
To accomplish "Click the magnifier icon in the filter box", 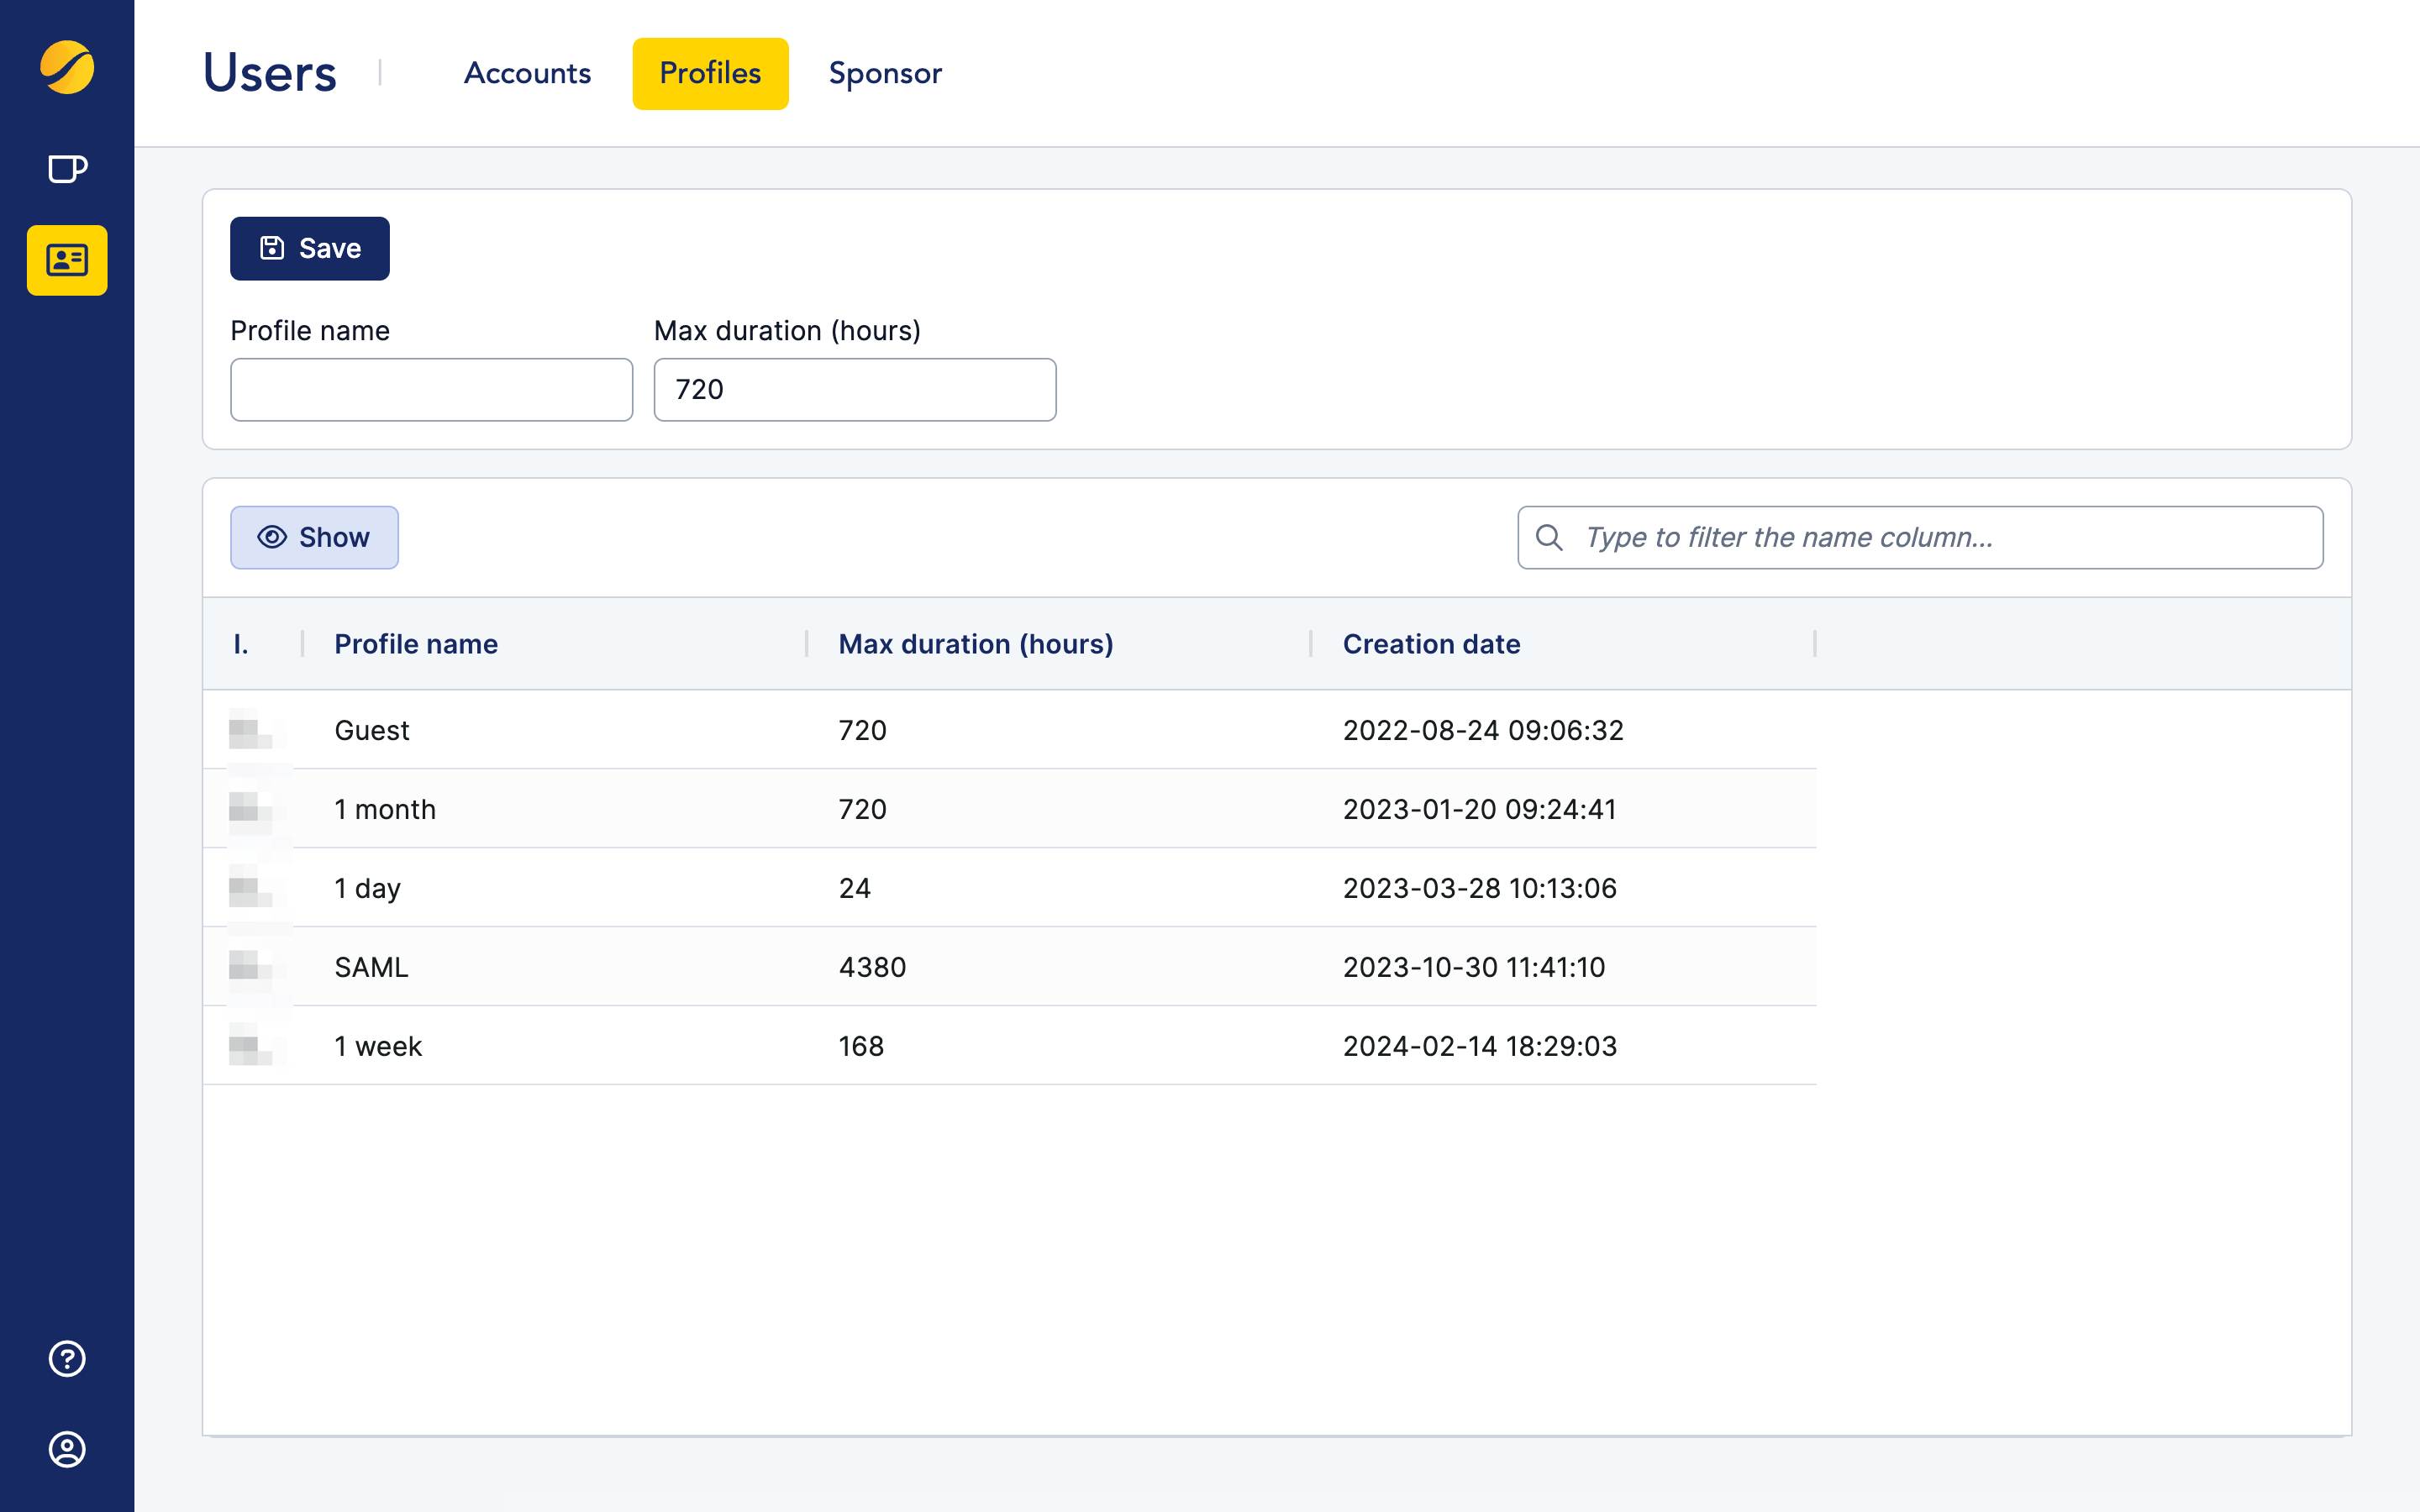I will pos(1549,538).
